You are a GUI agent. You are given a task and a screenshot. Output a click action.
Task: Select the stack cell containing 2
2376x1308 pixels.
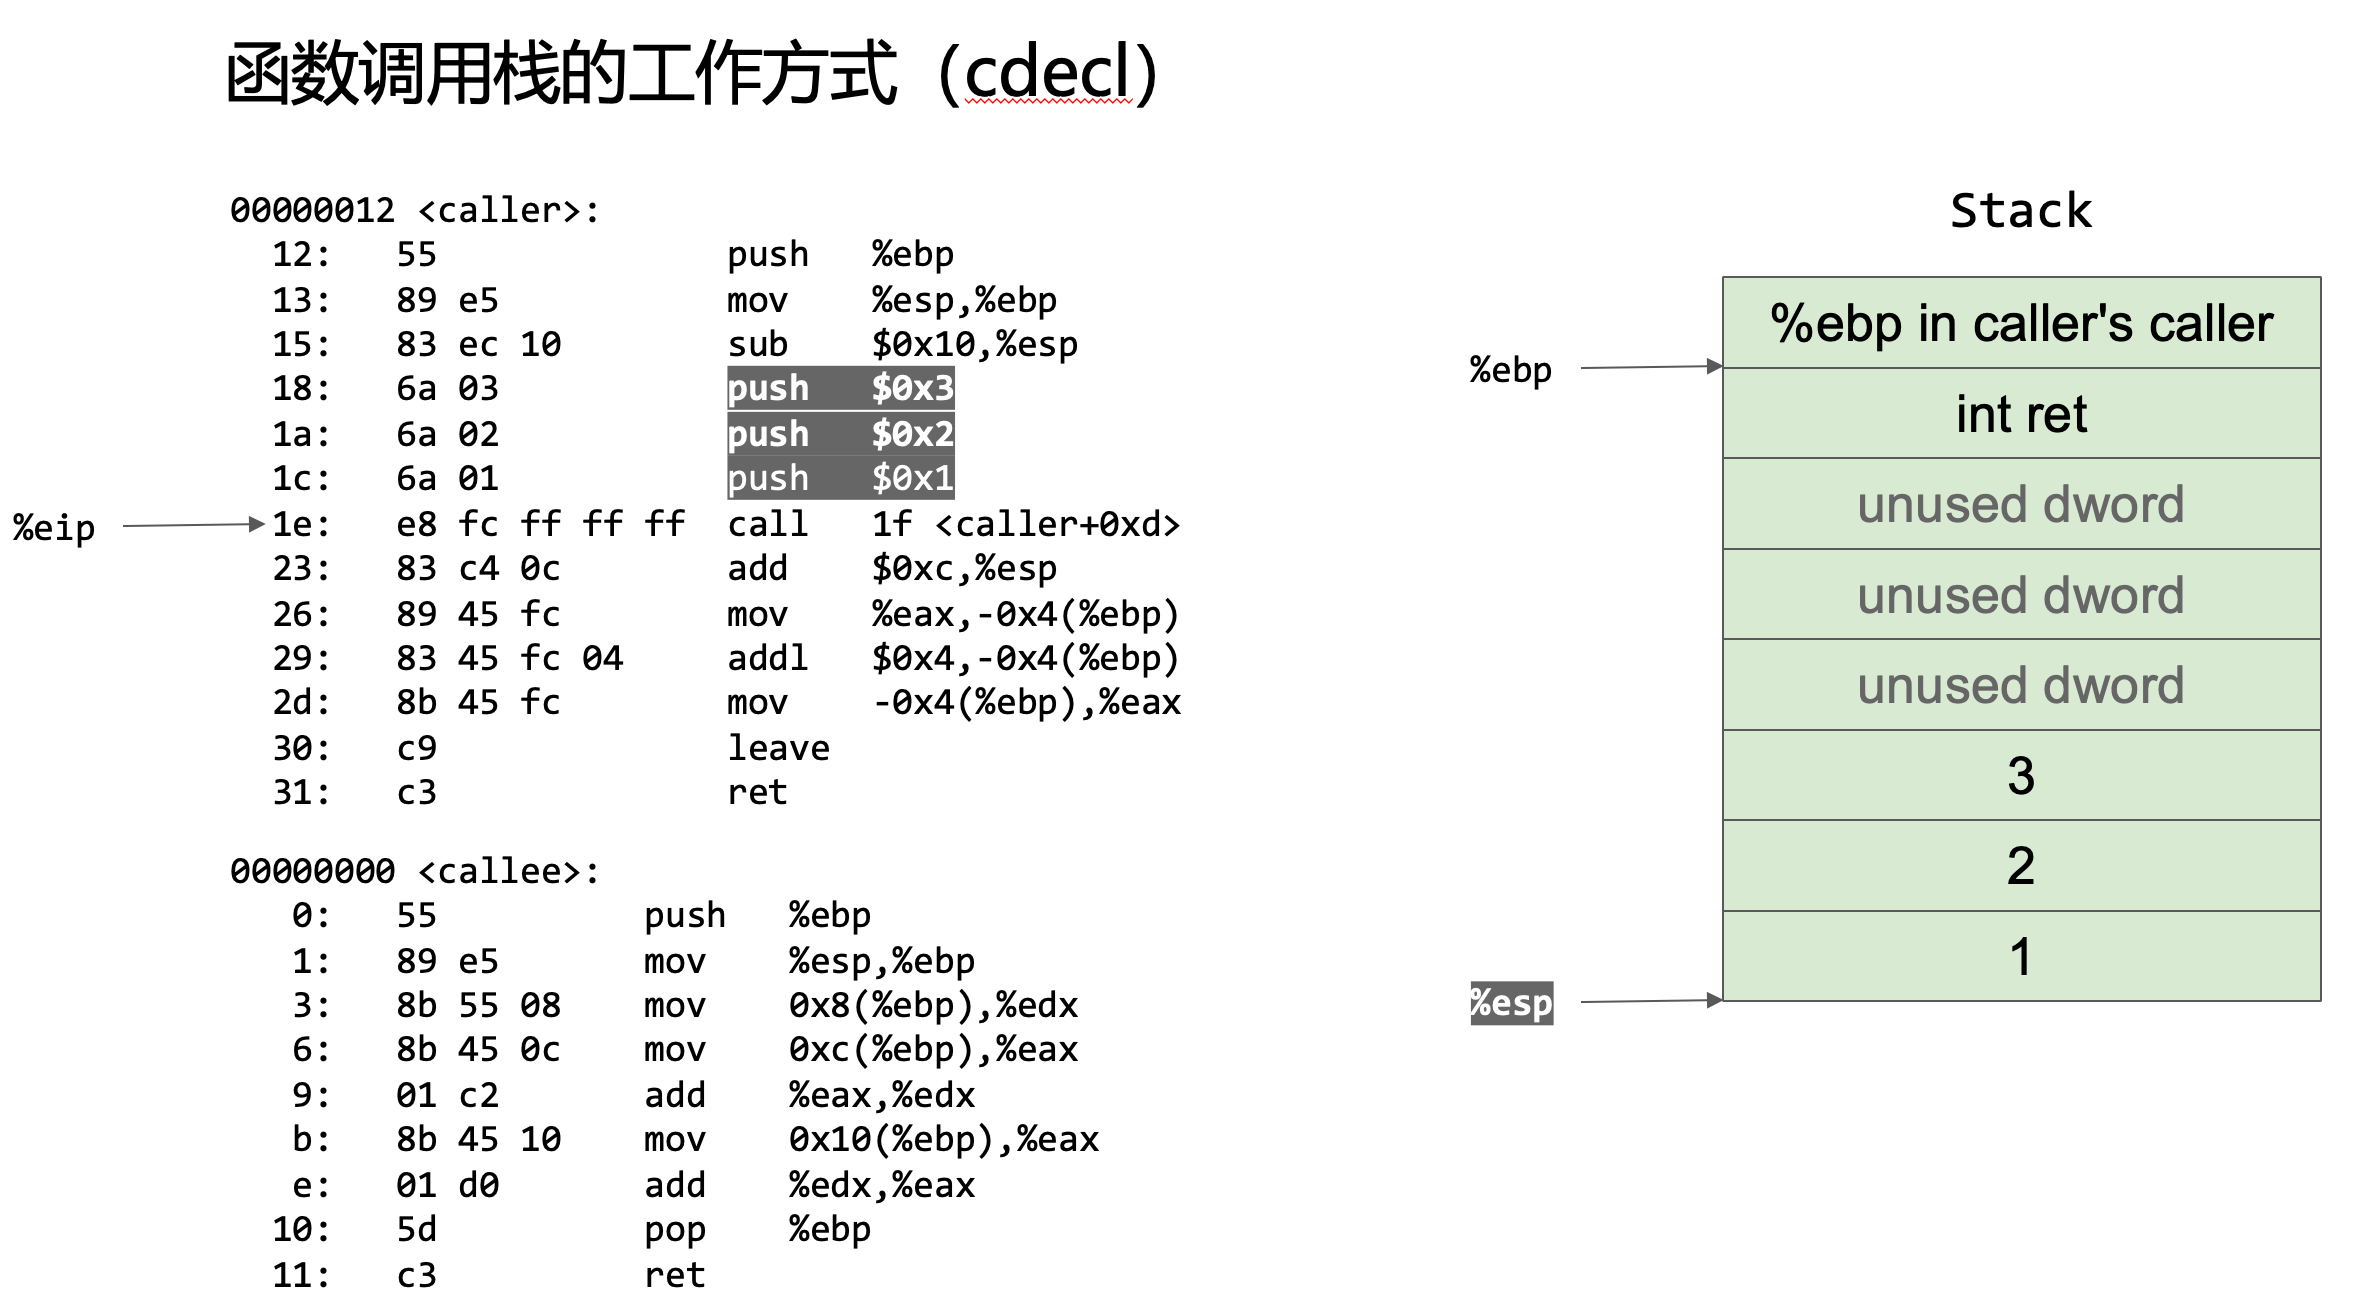coord(2021,866)
